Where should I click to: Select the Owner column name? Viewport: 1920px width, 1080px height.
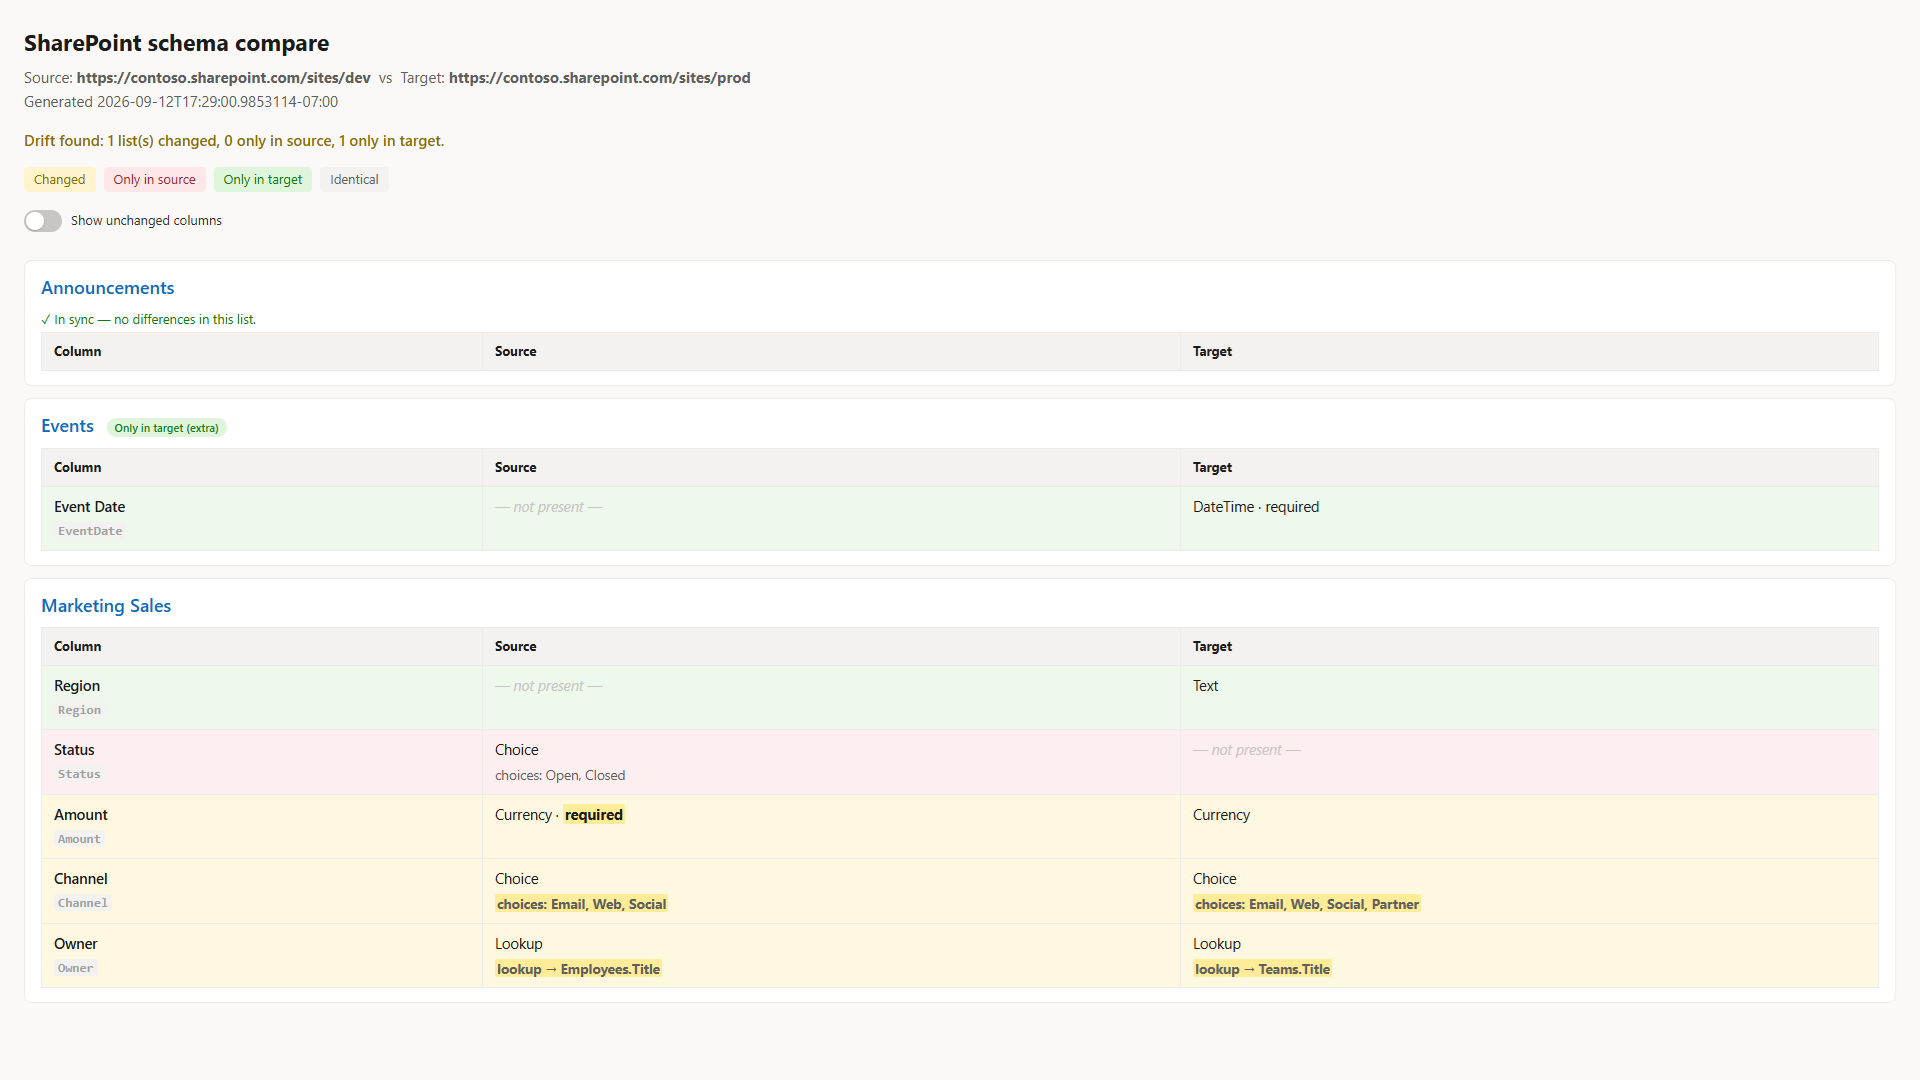tap(76, 944)
